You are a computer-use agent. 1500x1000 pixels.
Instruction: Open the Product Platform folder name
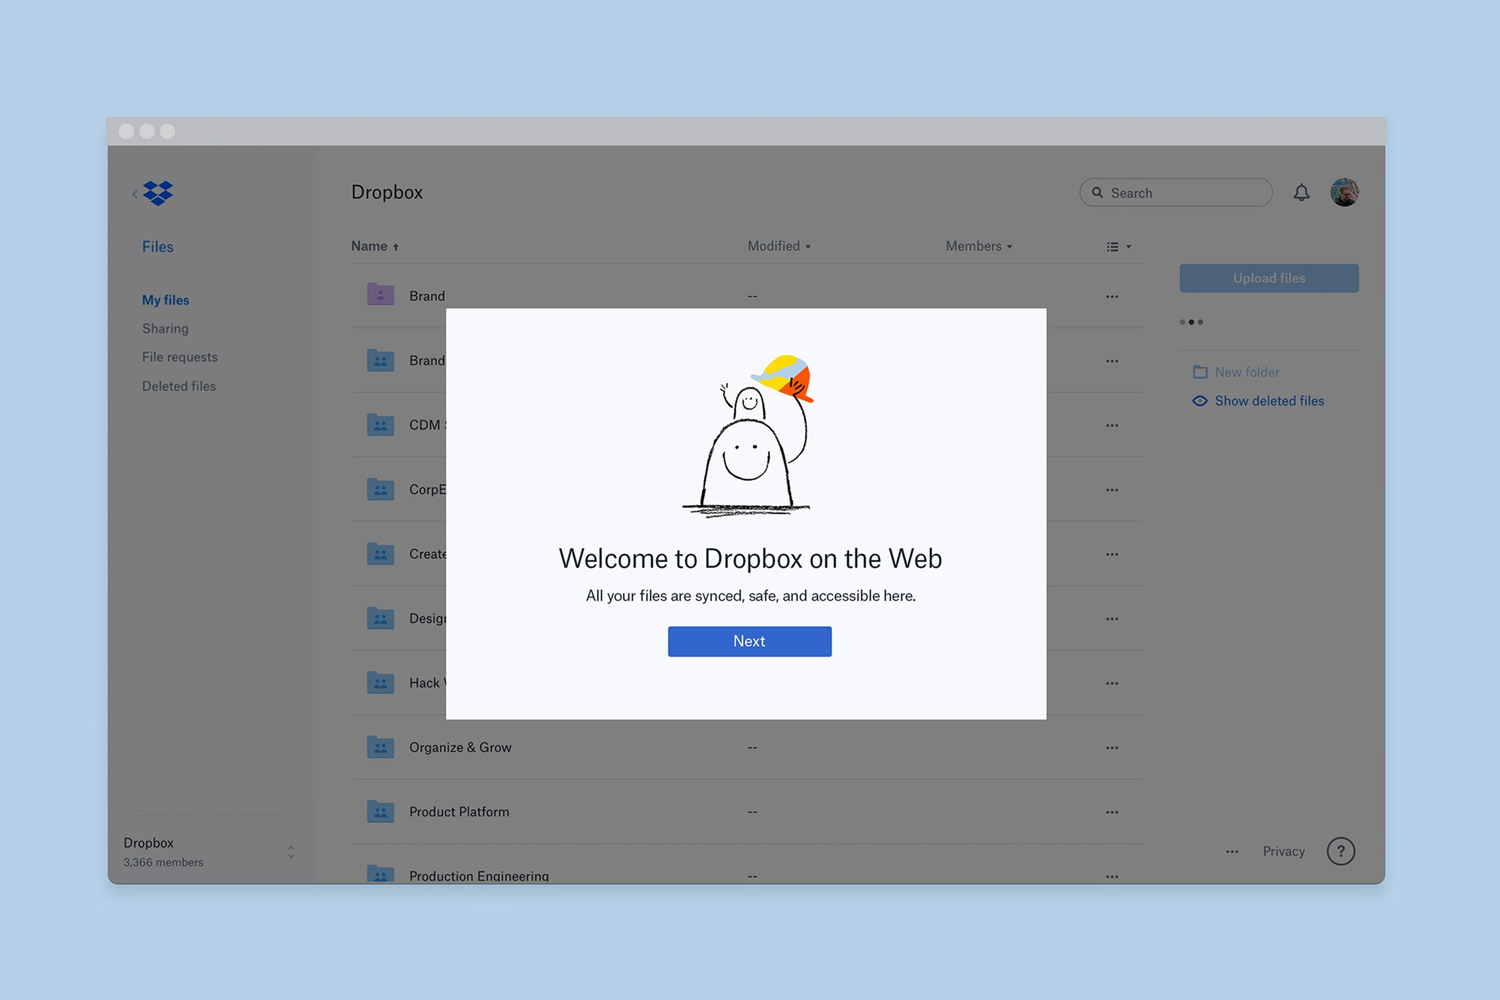tap(459, 812)
